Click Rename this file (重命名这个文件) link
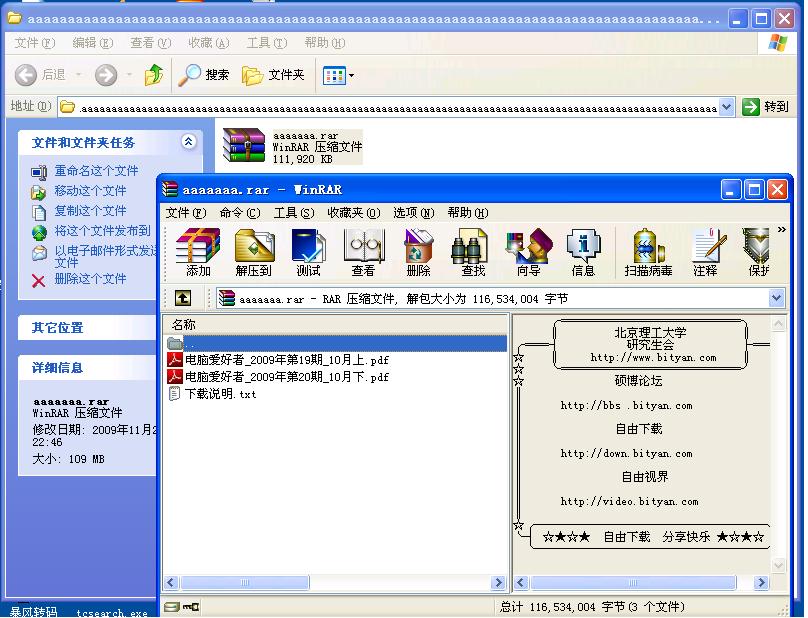This screenshot has height=618, width=808. (96, 171)
